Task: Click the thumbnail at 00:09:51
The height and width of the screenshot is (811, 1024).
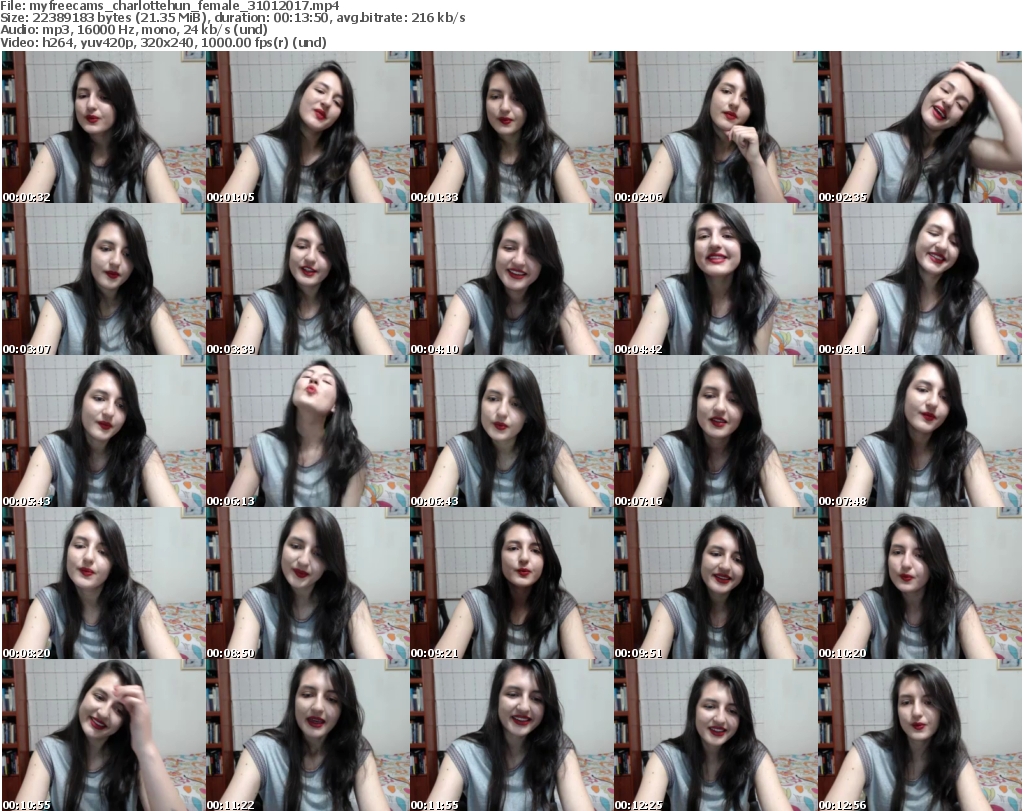Action: coord(714,583)
